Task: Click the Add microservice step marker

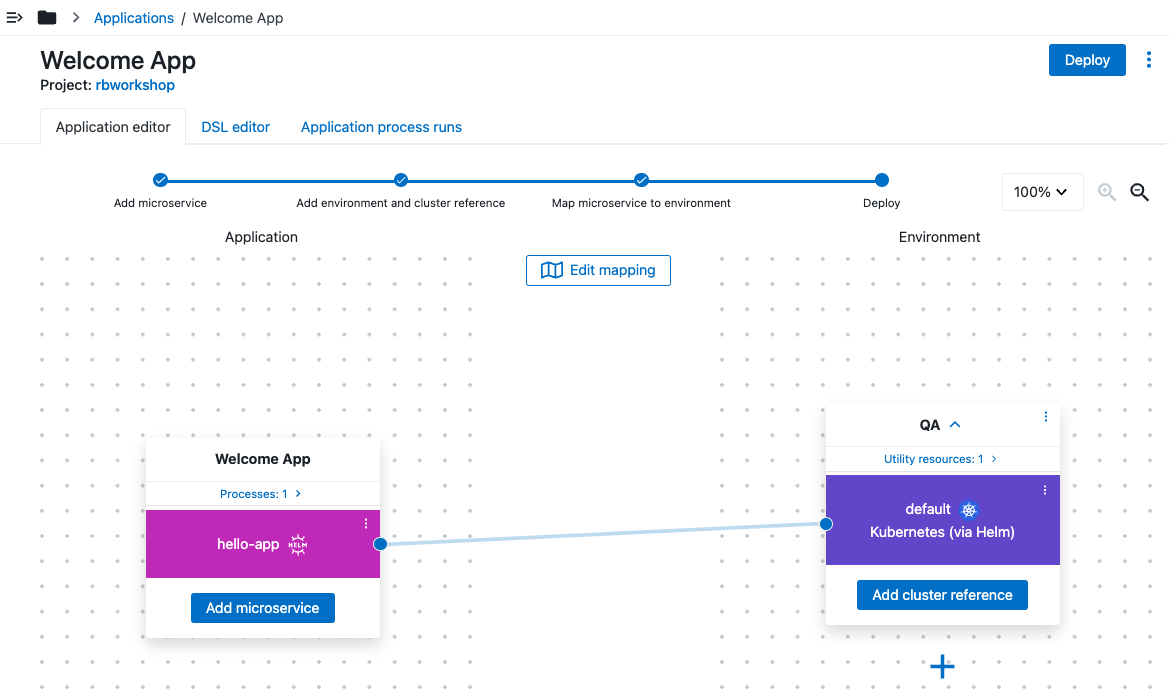Action: [x=160, y=180]
